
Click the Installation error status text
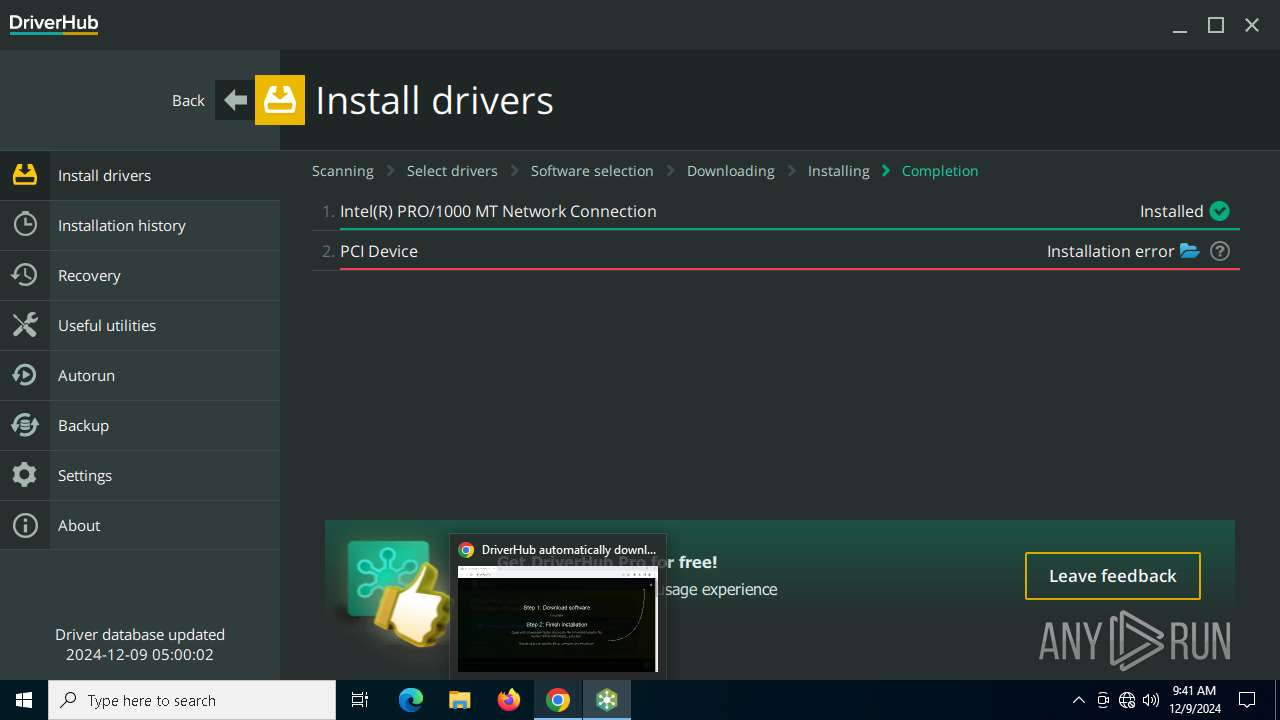pyautogui.click(x=1110, y=251)
